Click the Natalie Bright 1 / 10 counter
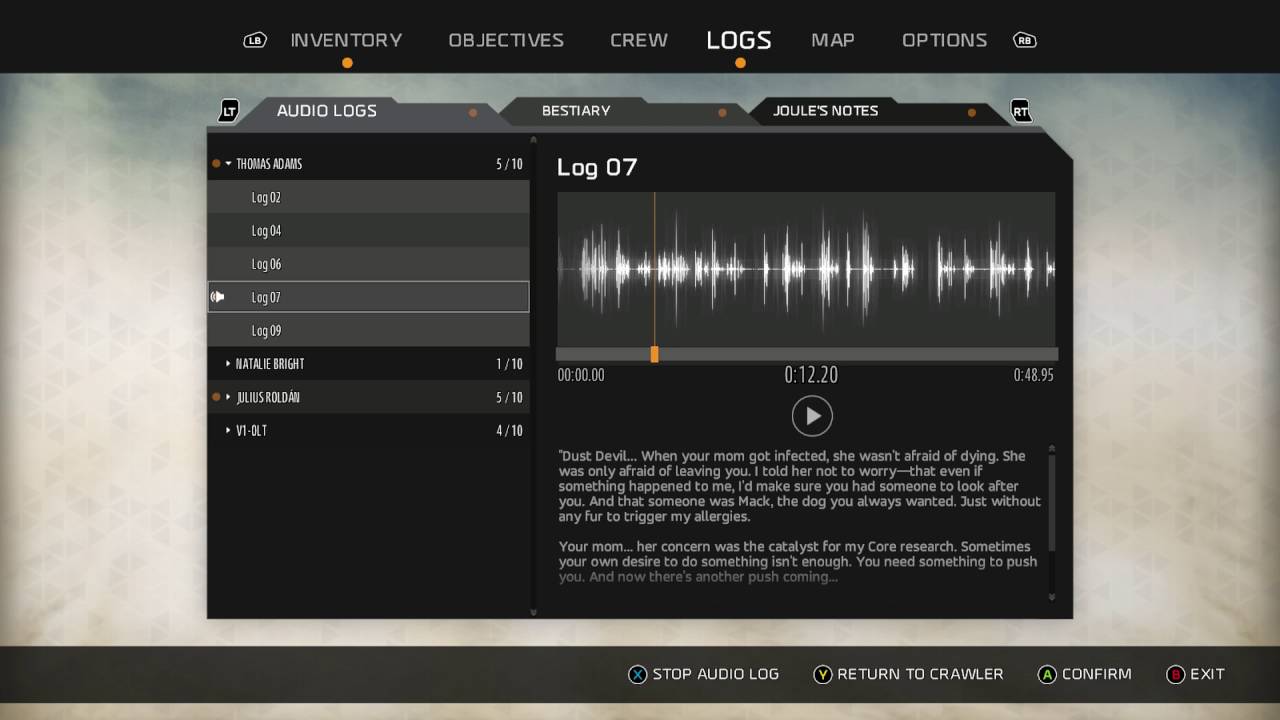 [509, 364]
